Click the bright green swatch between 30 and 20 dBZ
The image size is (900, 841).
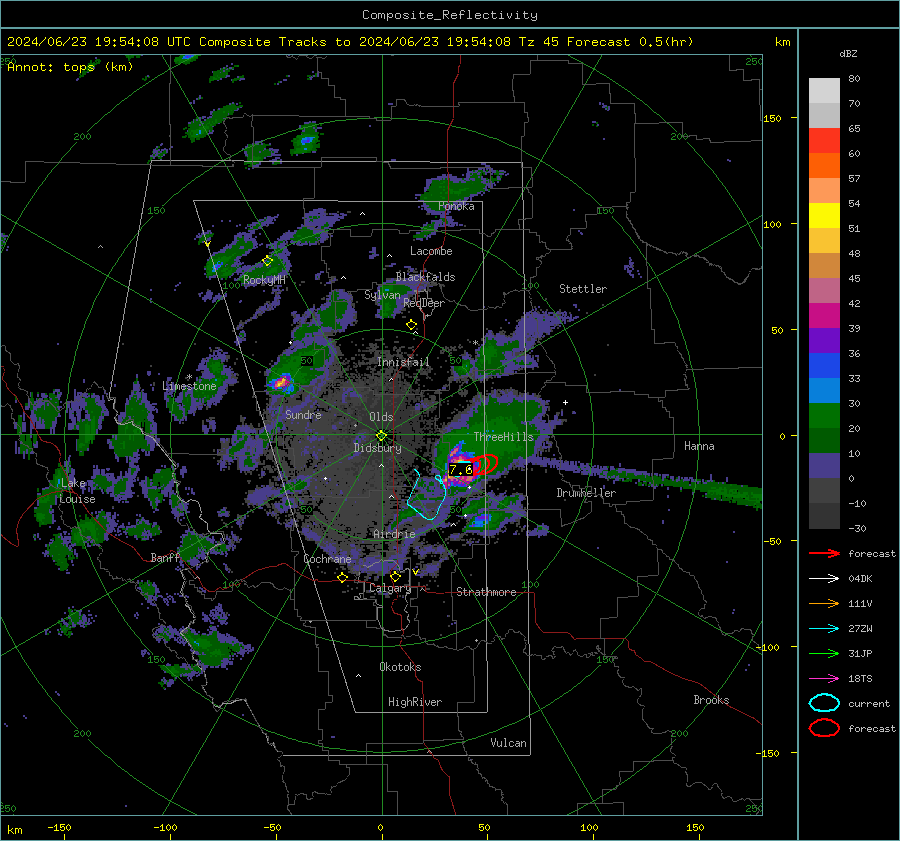[824, 416]
